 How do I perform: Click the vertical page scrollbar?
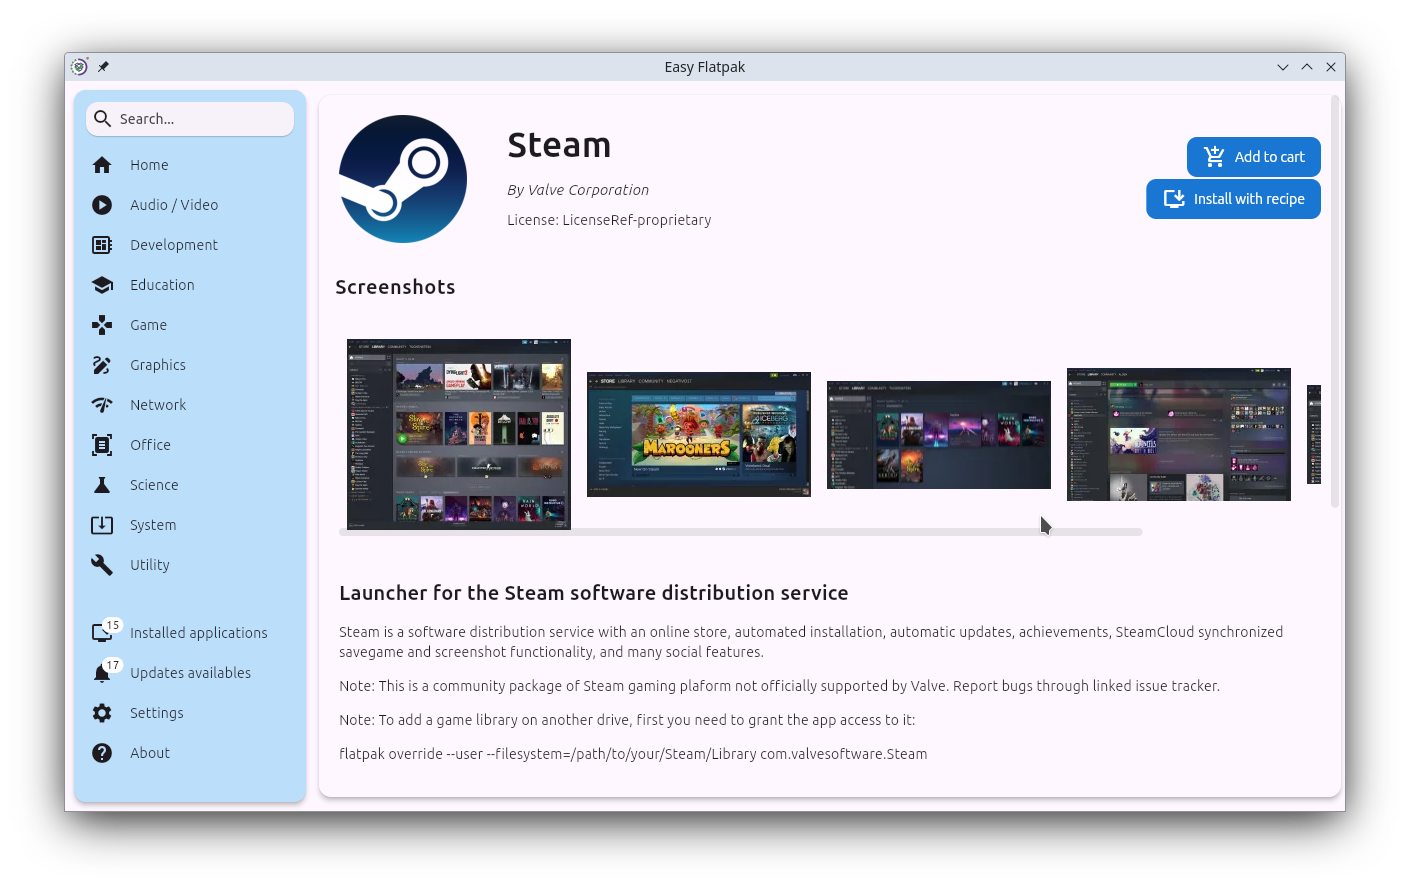pos(1335,301)
